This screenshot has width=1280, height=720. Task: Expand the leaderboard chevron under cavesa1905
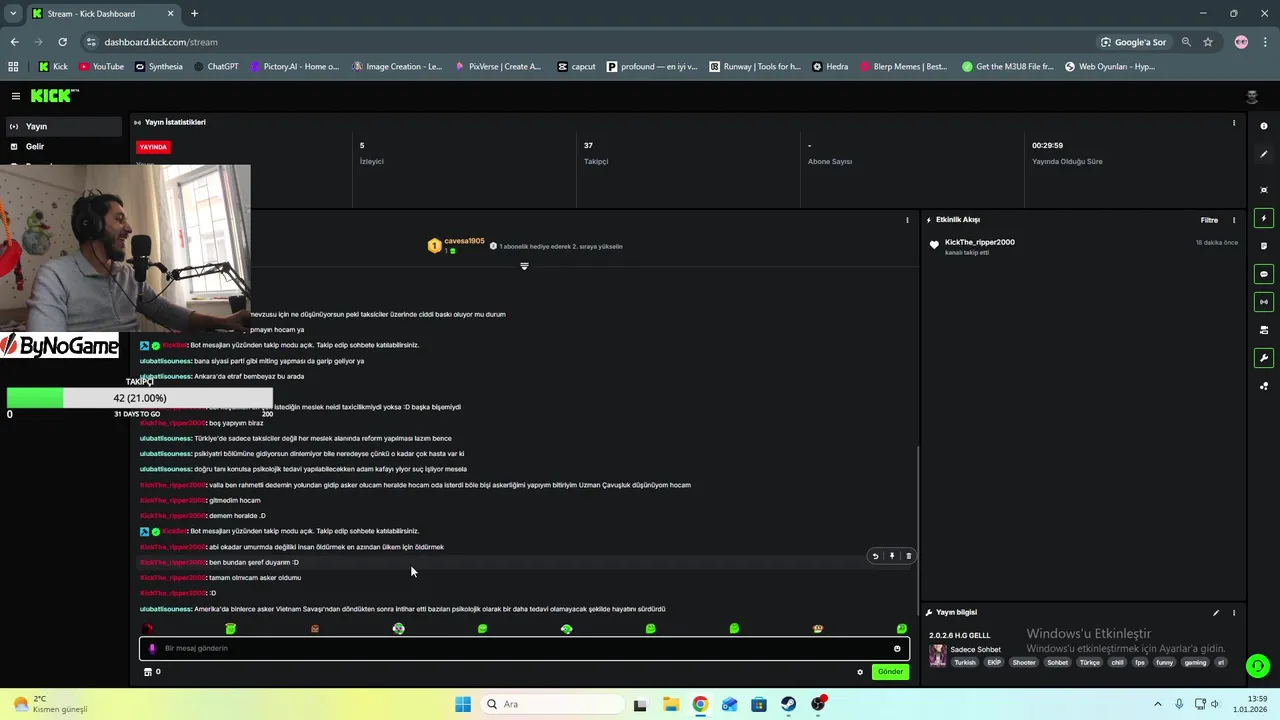pos(524,266)
